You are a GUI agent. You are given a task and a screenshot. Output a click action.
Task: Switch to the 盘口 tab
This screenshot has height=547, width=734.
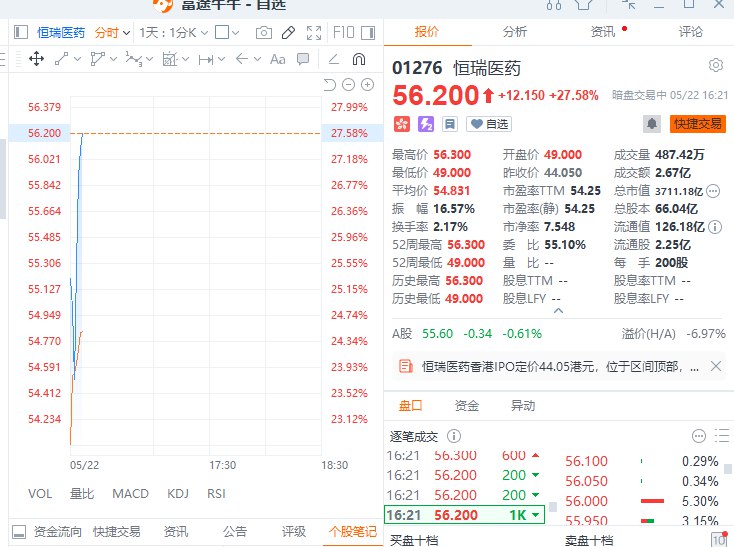click(x=411, y=406)
